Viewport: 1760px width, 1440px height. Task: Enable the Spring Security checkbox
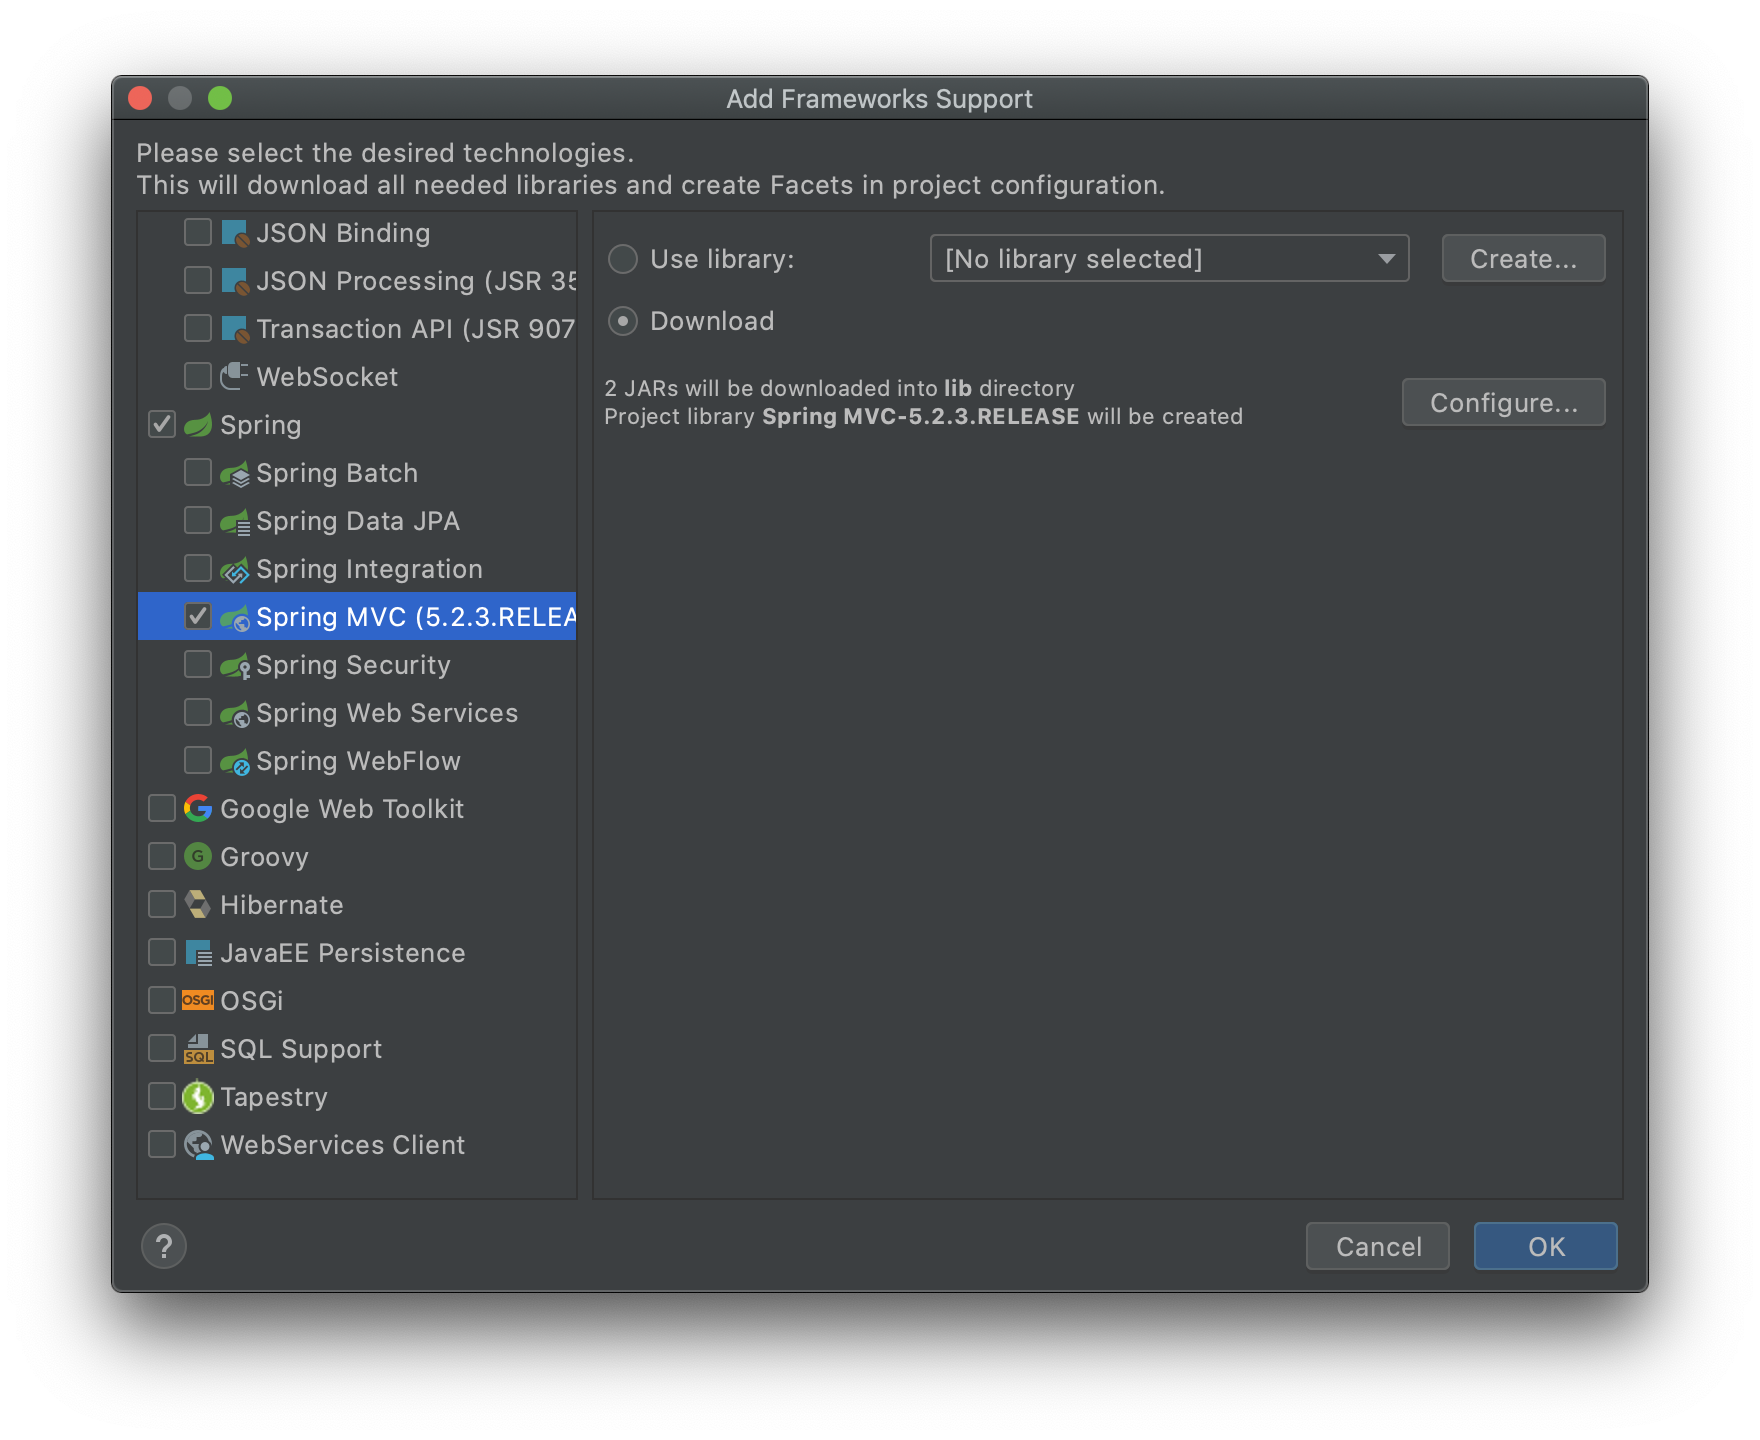point(198,664)
